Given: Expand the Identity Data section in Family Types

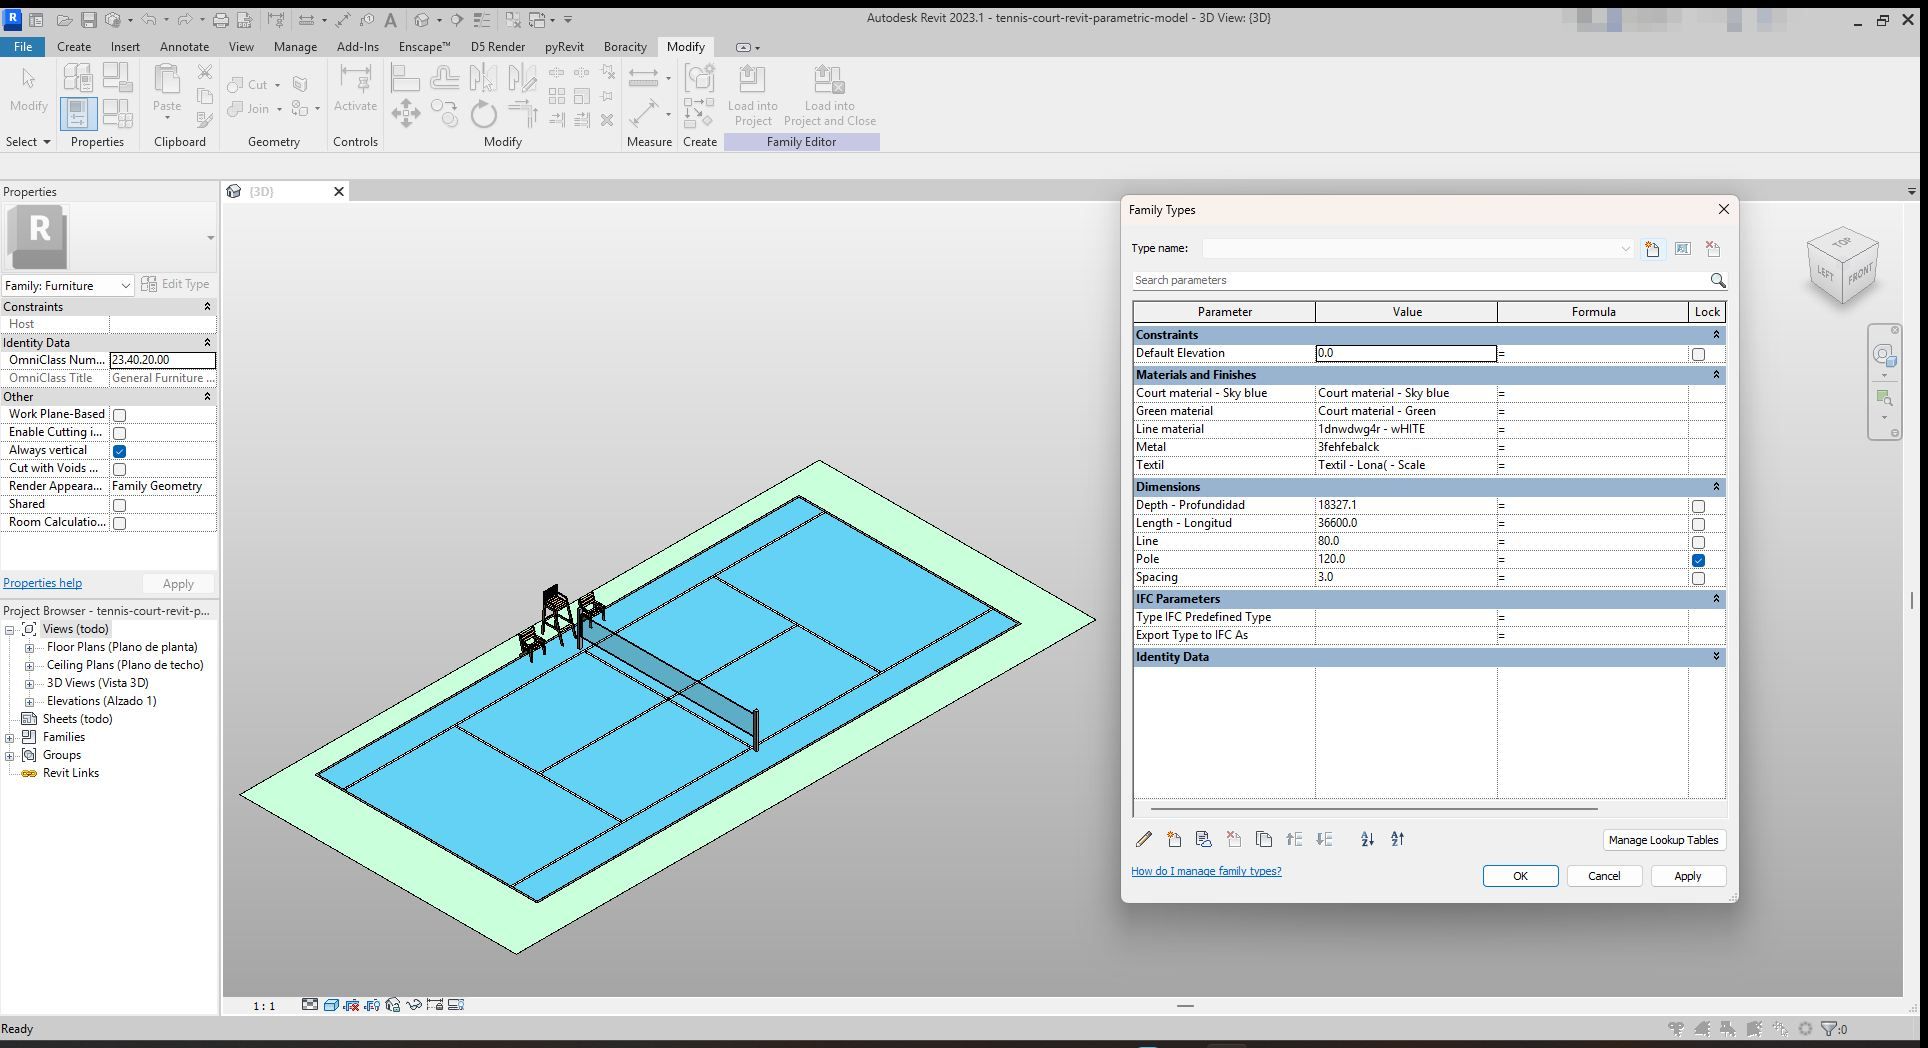Looking at the screenshot, I should [x=1716, y=657].
